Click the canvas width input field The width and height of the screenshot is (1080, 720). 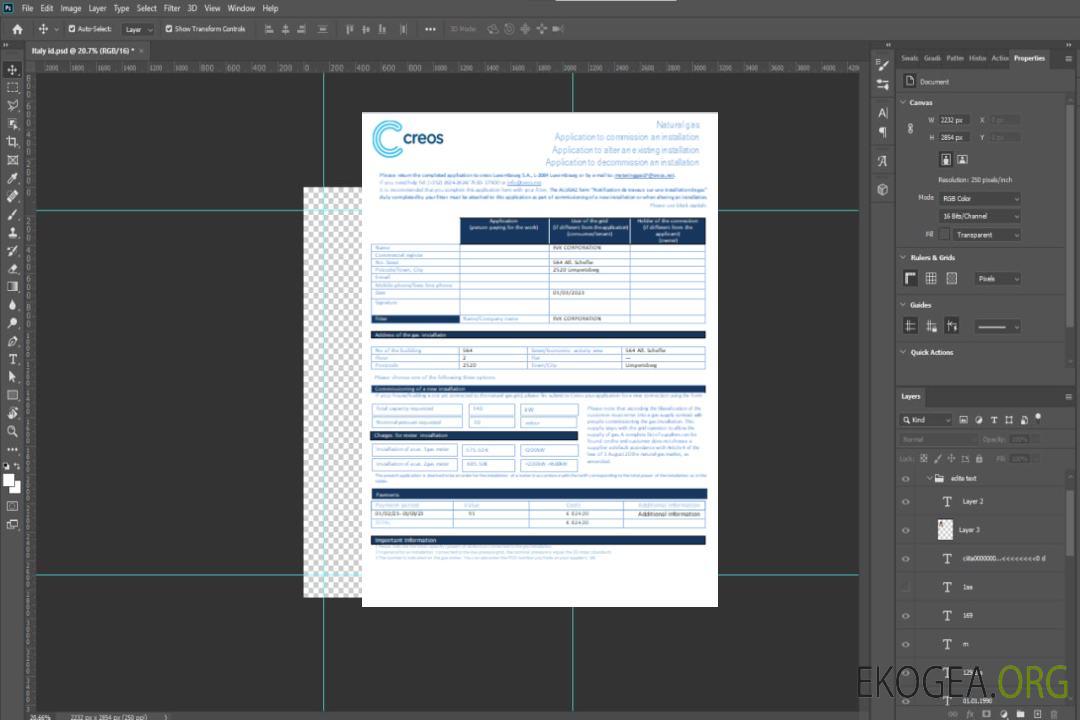pos(954,120)
